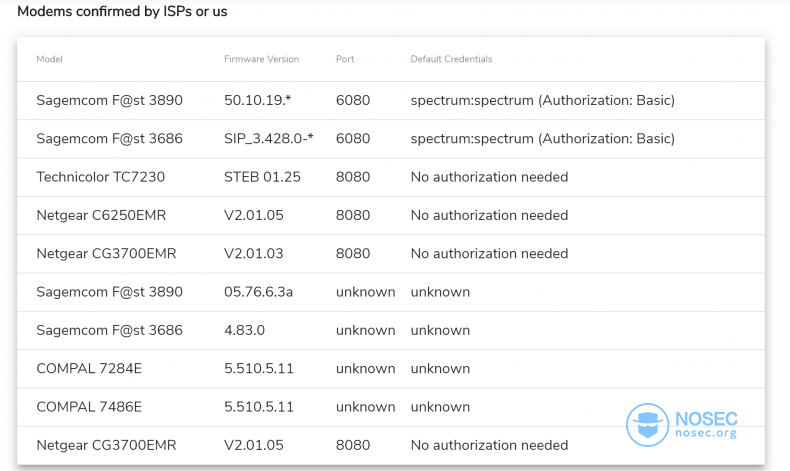Select firmware cell SIP_3.428.0-*
The height and width of the screenshot is (471, 790).
point(269,139)
